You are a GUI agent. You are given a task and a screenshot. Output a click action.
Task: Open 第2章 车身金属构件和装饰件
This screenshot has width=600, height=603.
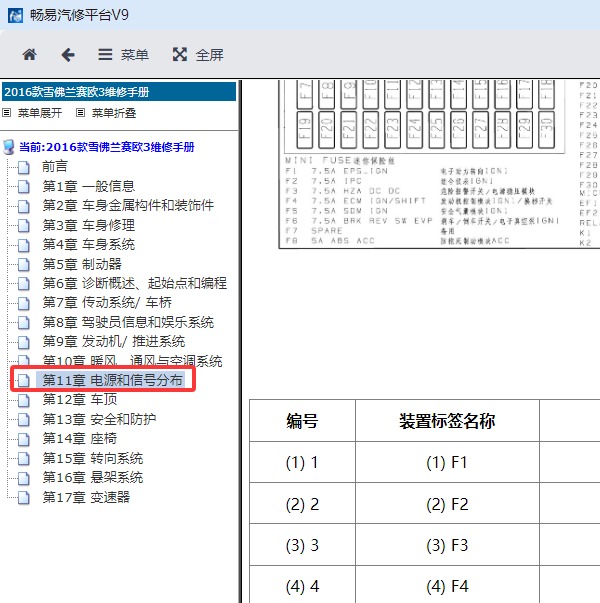128,205
